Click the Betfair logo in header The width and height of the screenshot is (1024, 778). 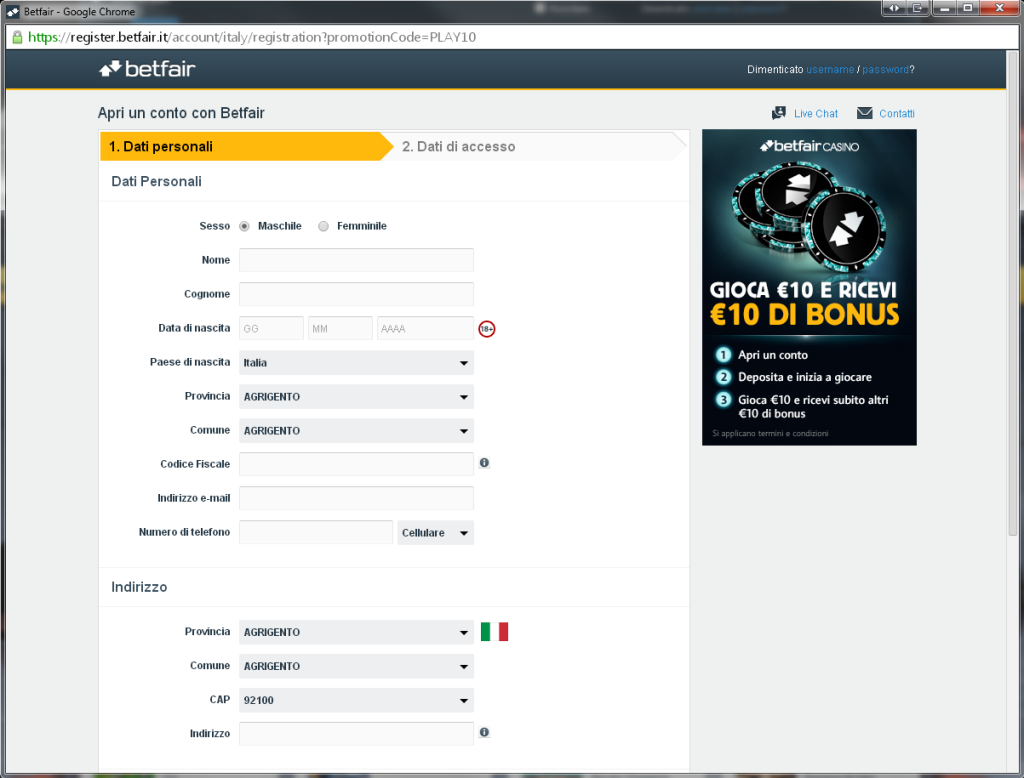coord(147,69)
